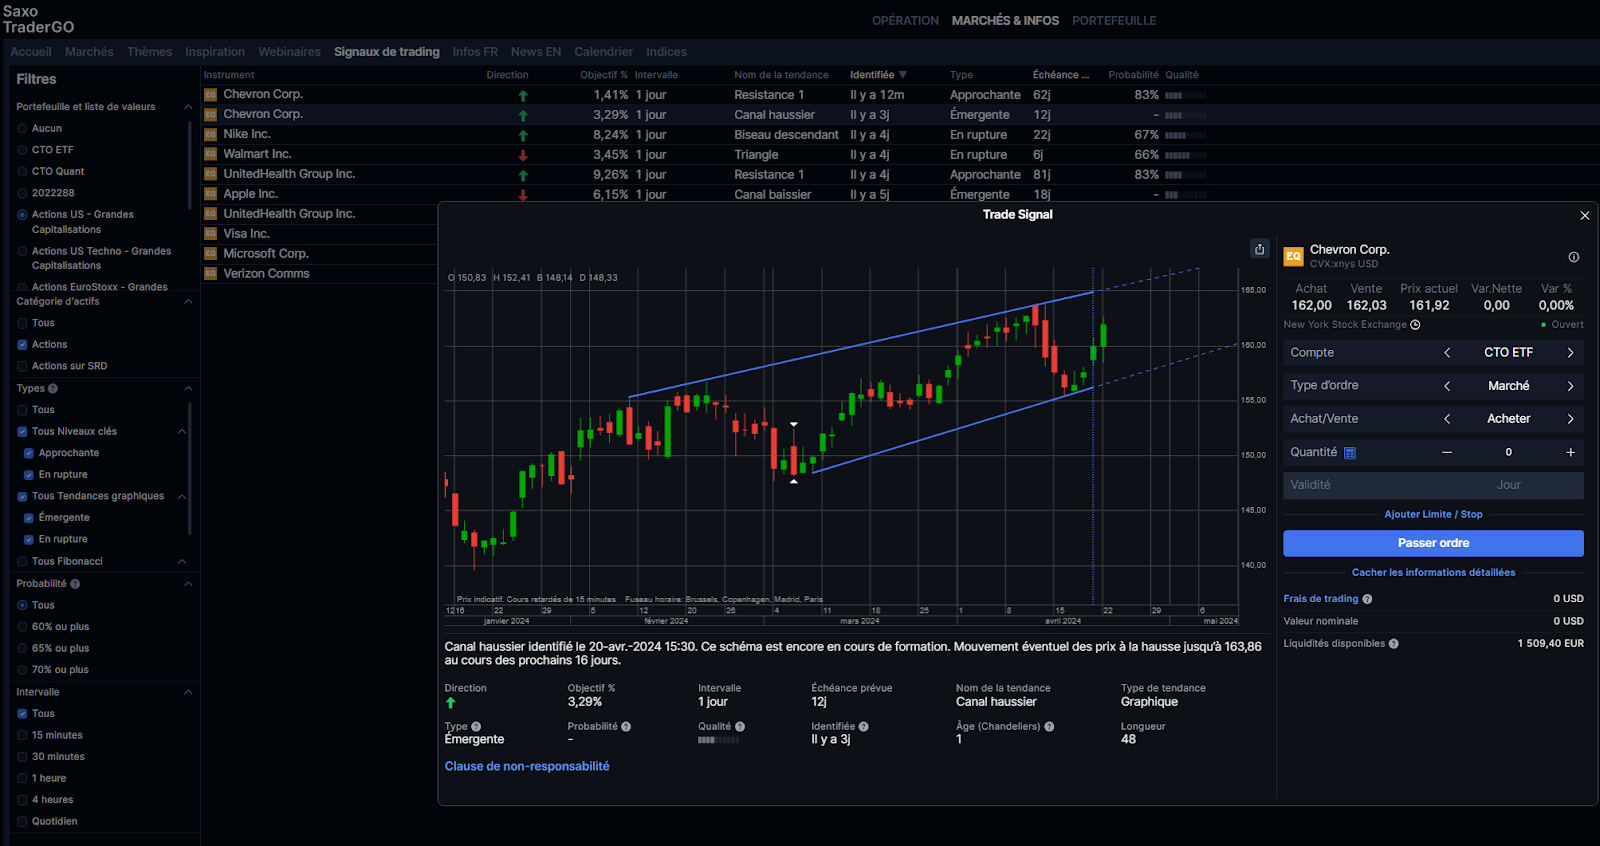
Task: Click the sort arrow on Identifiée column header
Action: [903, 75]
